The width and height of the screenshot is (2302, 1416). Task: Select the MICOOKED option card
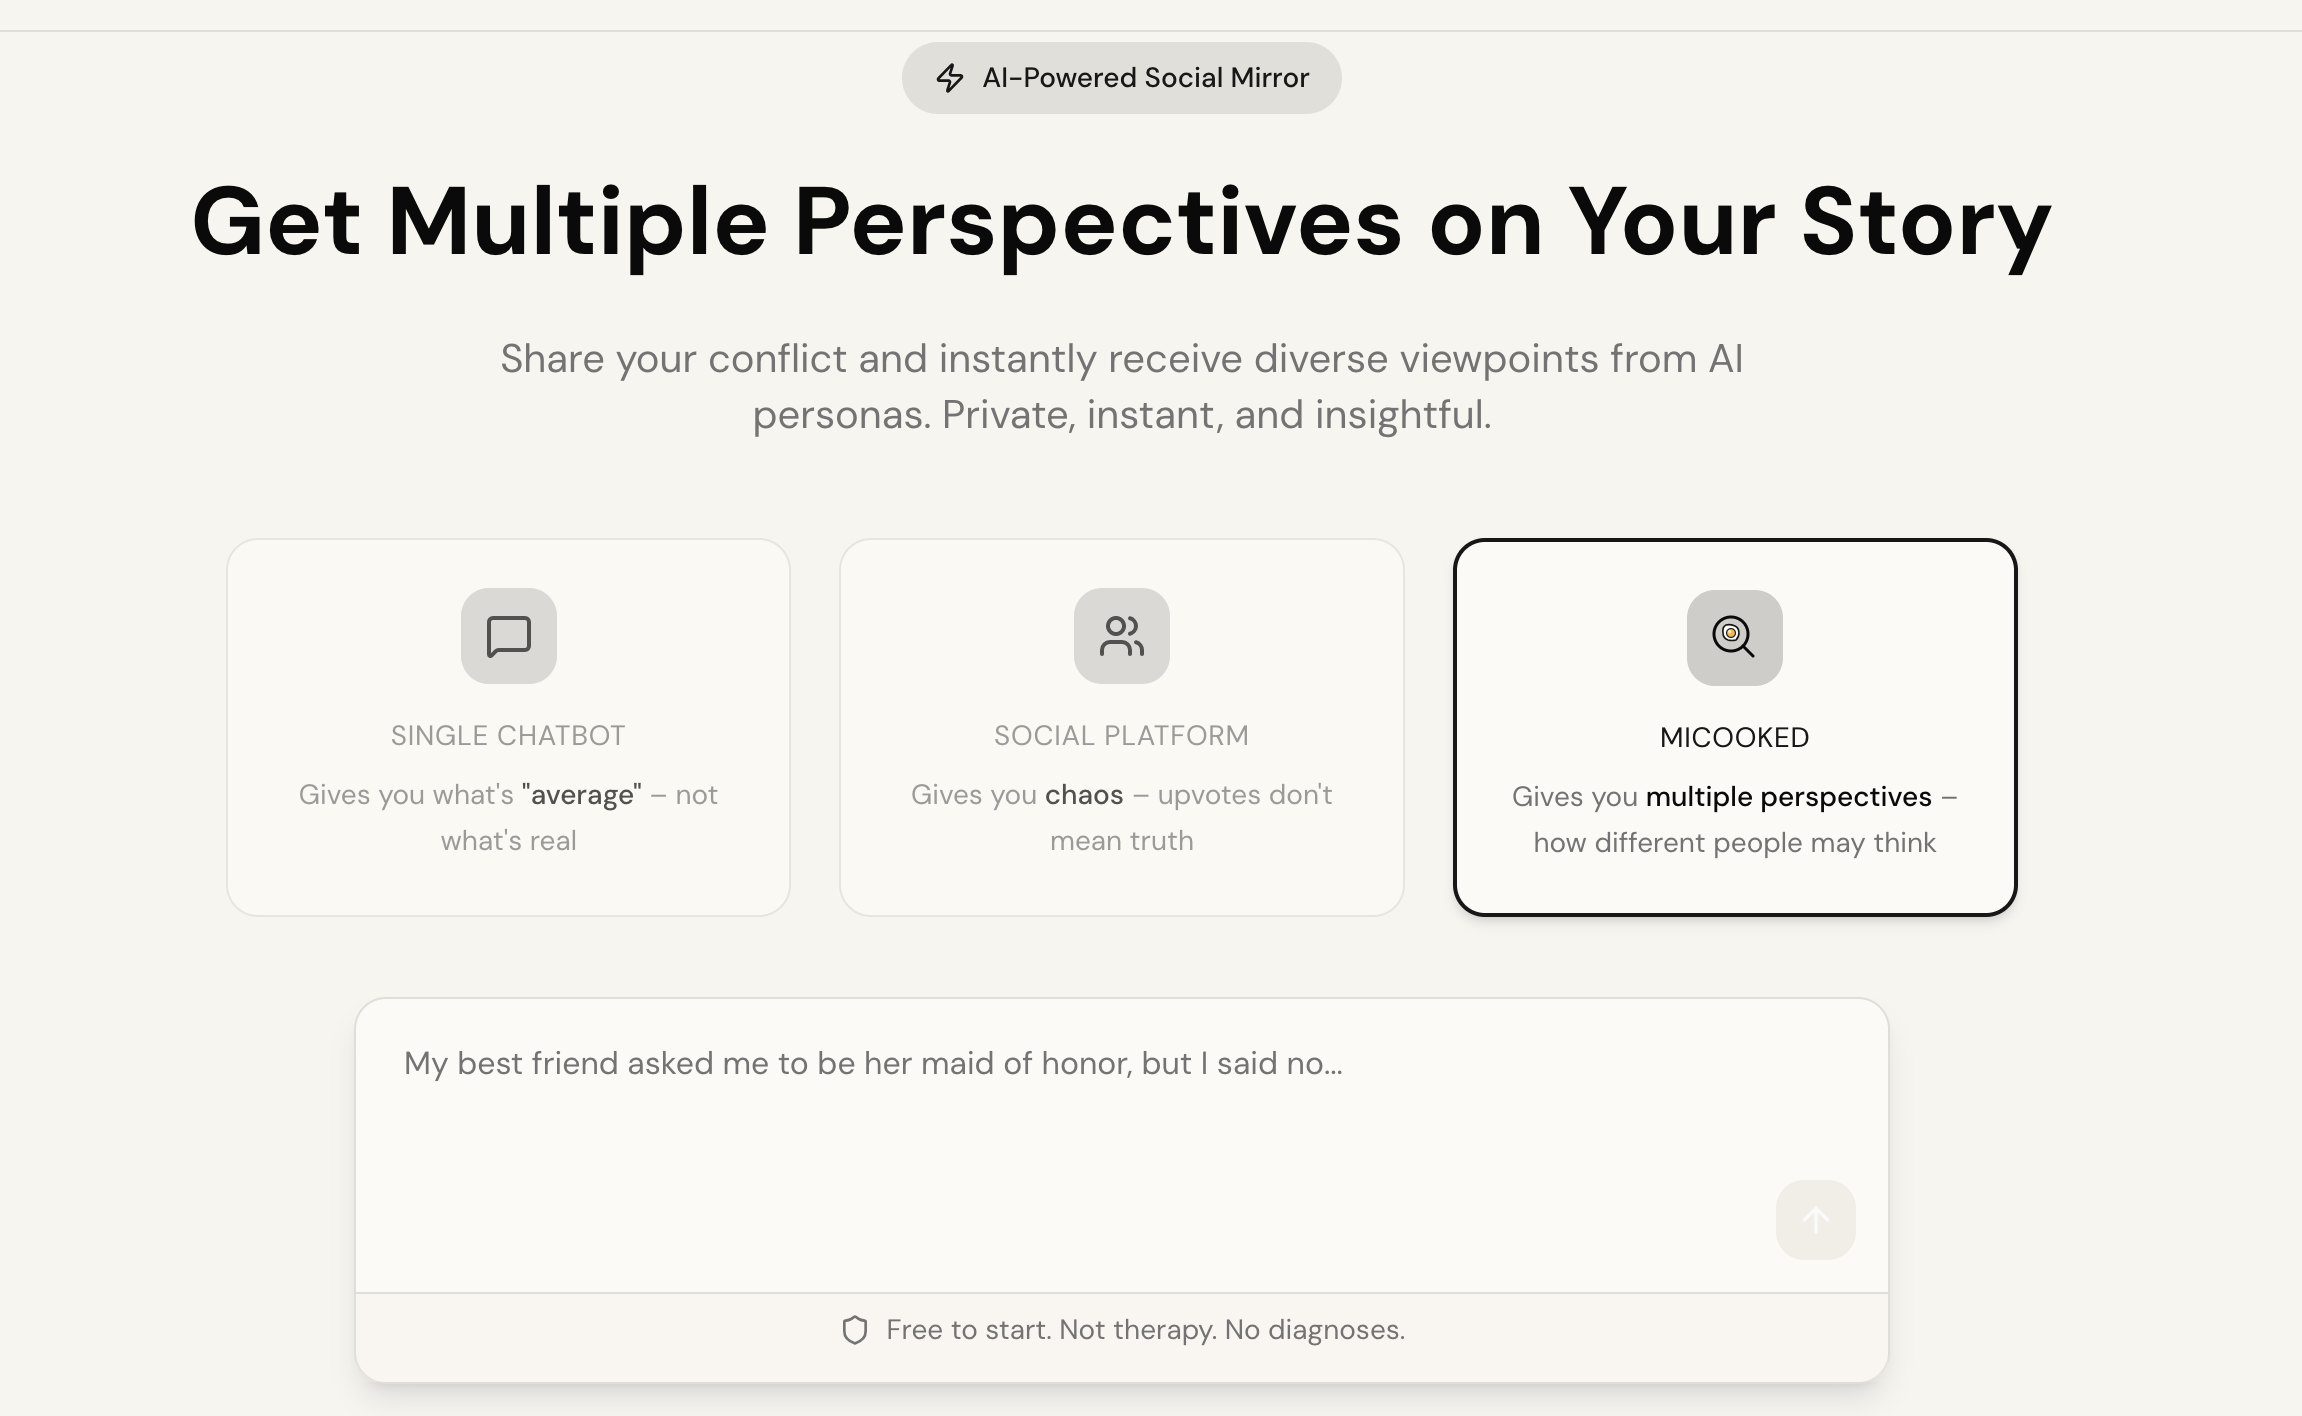pos(1735,727)
